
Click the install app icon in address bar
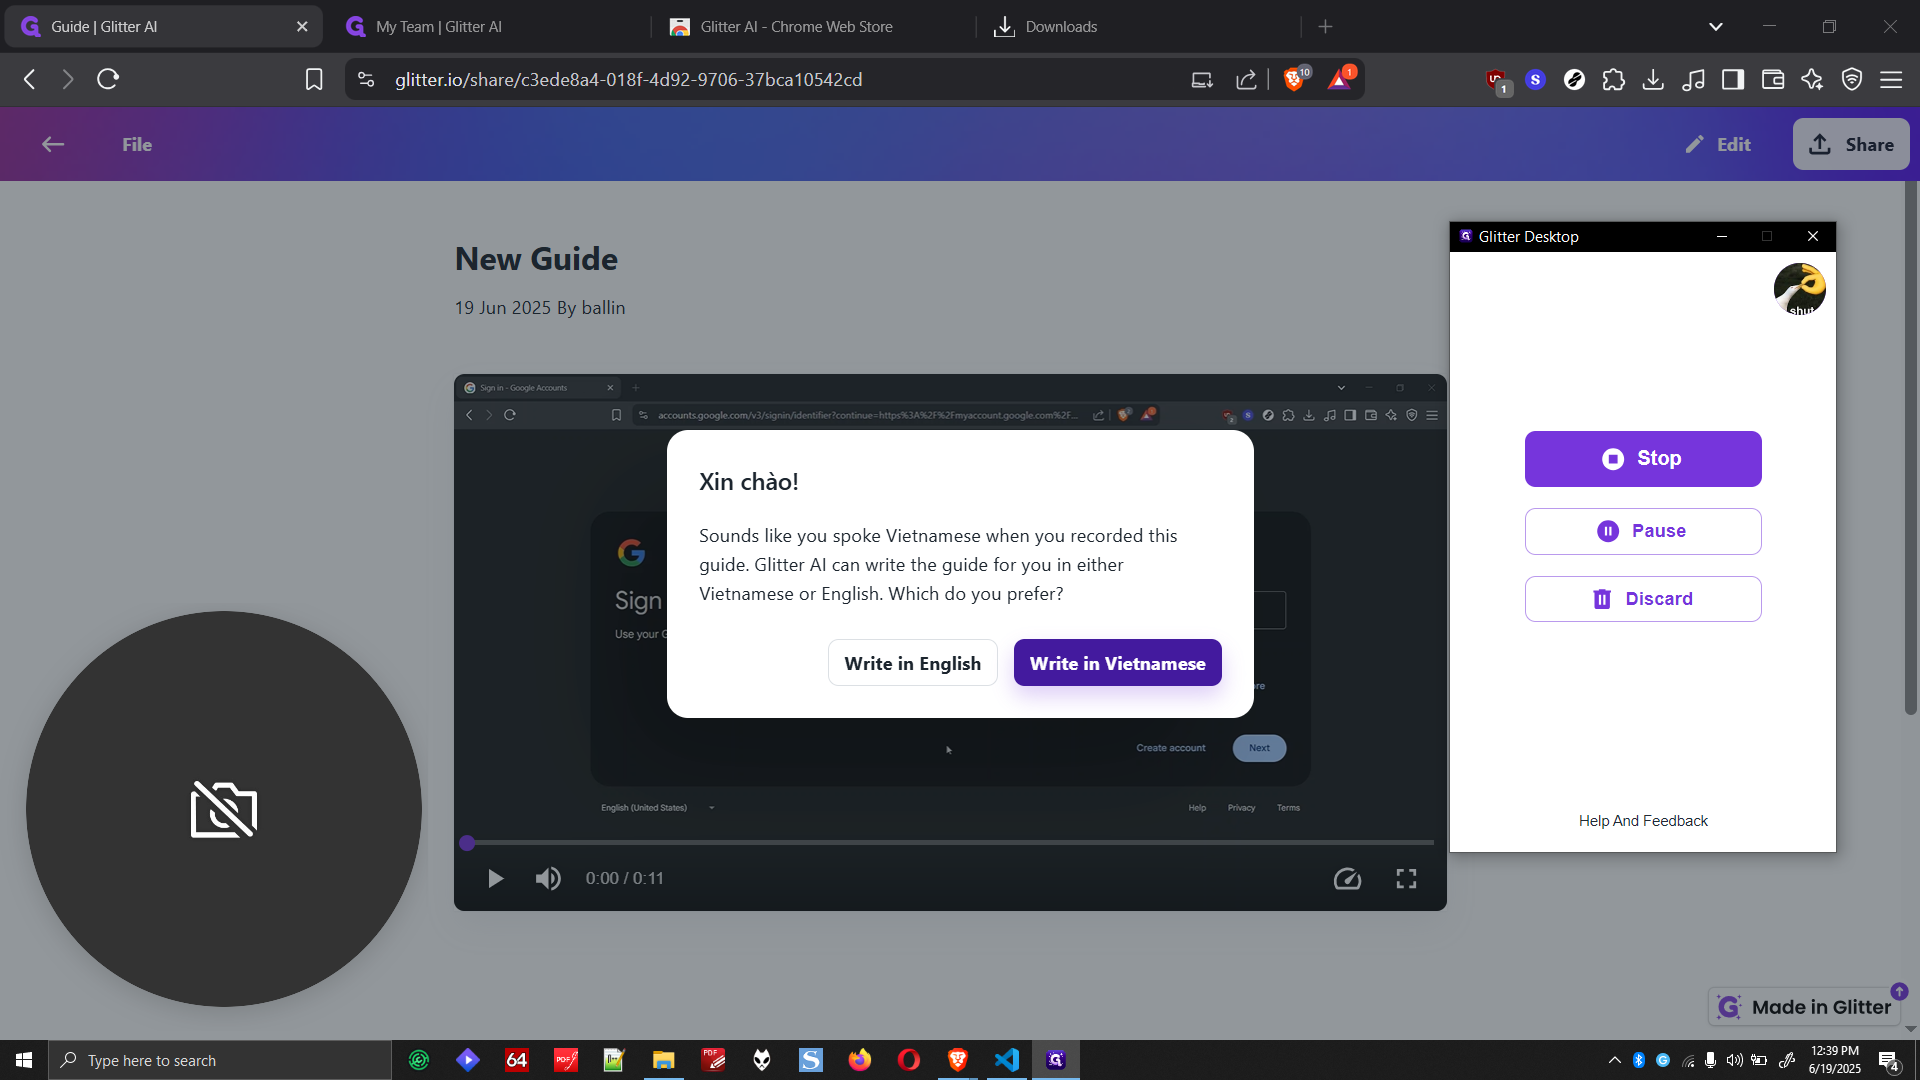point(1202,79)
